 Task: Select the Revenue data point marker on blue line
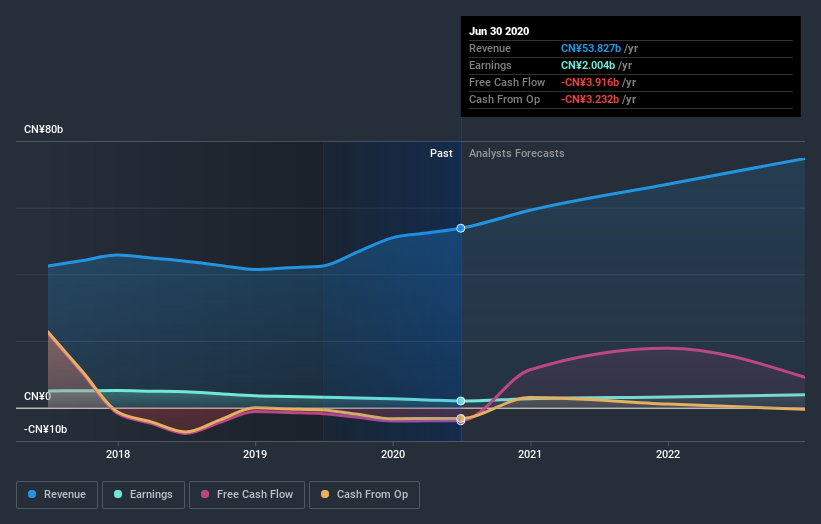[x=461, y=228]
